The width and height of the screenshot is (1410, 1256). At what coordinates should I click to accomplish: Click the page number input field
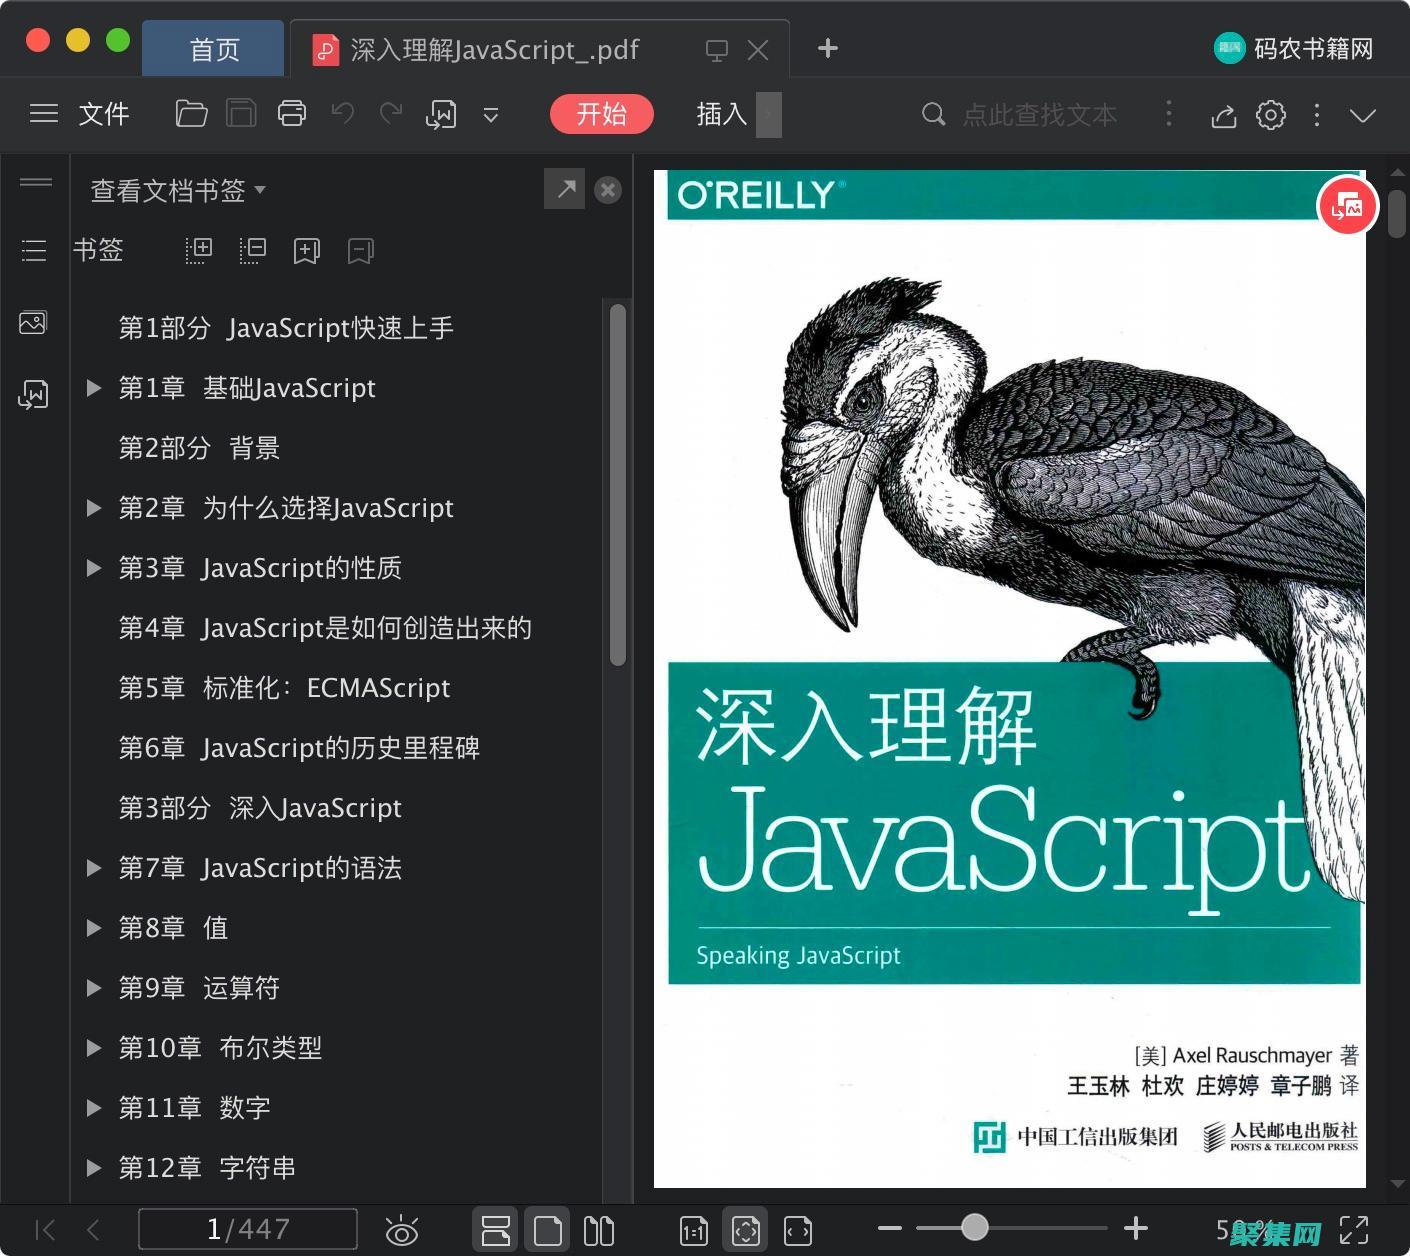(x=248, y=1229)
